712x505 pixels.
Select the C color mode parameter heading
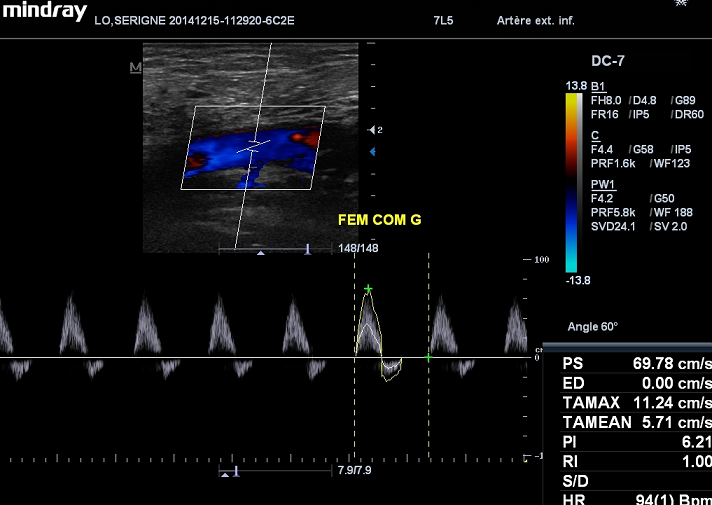pyautogui.click(x=595, y=135)
